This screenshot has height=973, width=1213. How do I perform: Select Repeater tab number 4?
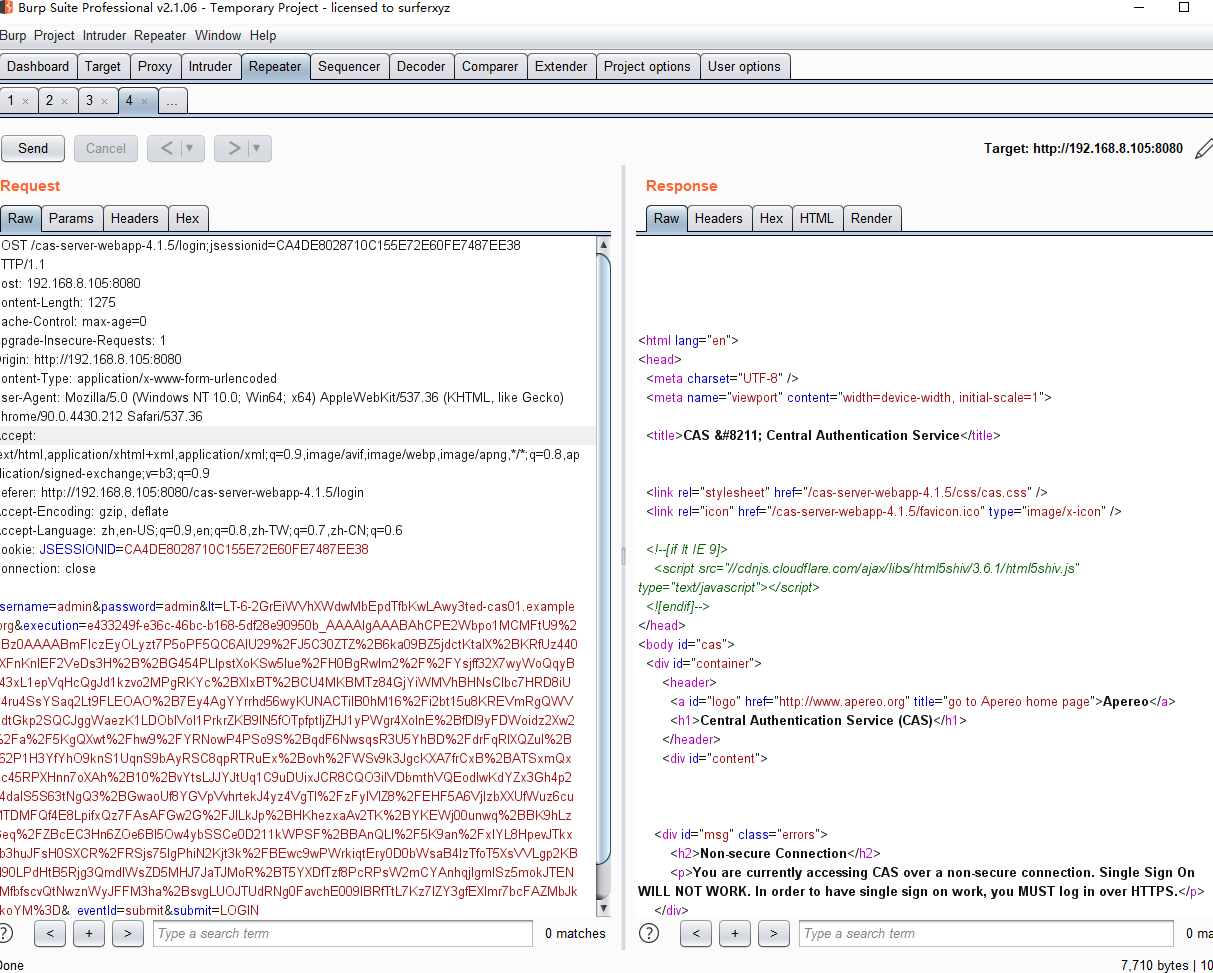[129, 101]
